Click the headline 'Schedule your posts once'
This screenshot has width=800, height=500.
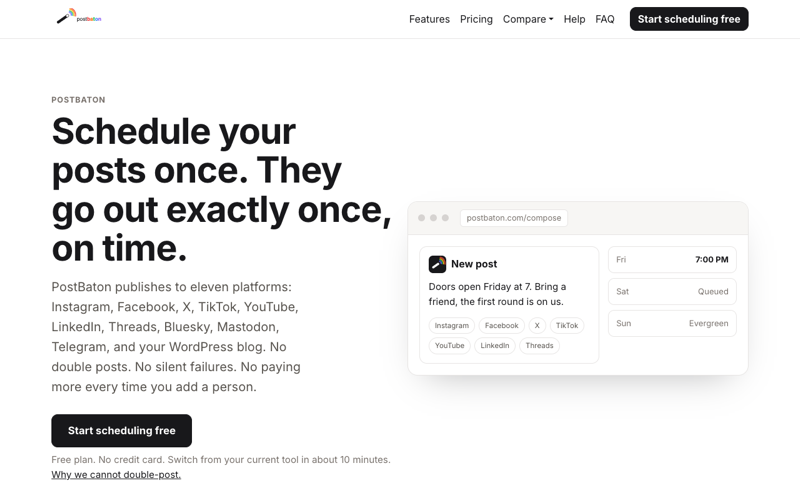[x=221, y=189]
